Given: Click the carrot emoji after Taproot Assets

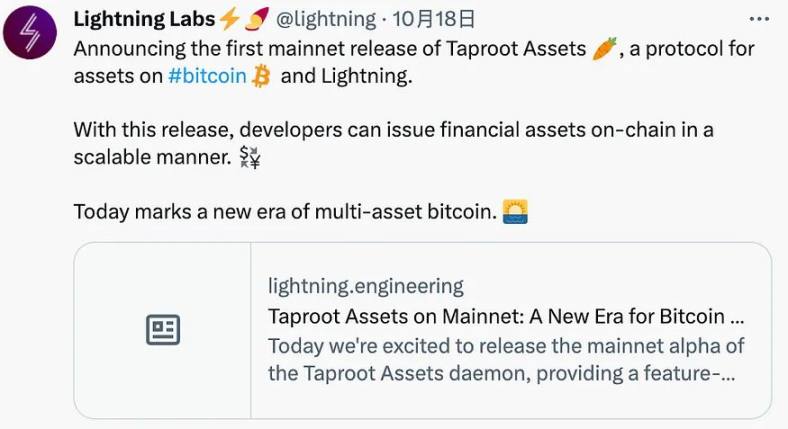Looking at the screenshot, I should click(604, 49).
